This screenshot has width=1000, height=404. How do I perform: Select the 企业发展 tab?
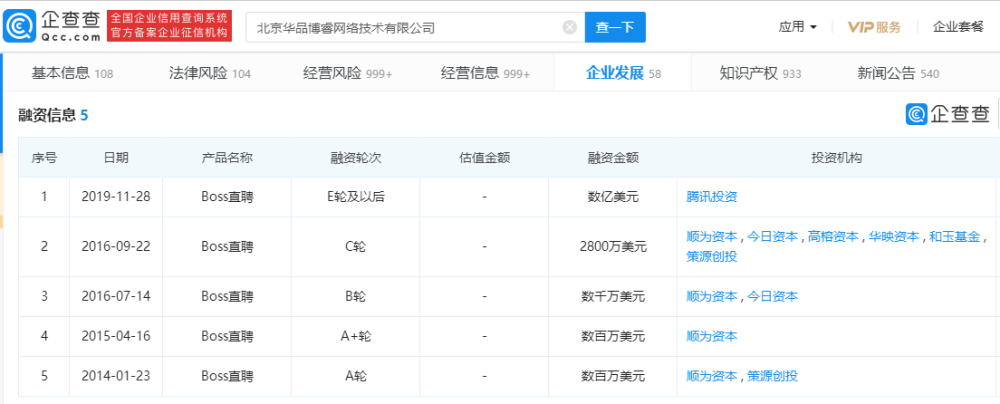tap(623, 73)
